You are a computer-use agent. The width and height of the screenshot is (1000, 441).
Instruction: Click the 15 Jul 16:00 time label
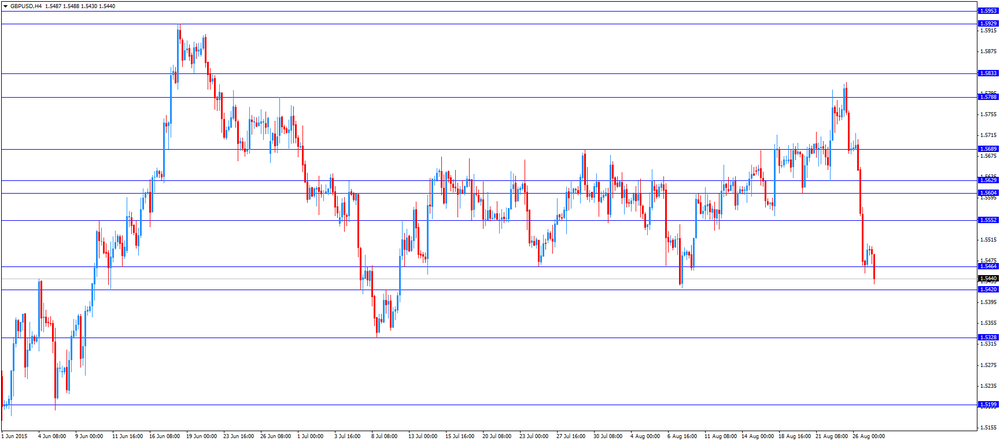pyautogui.click(x=460, y=437)
